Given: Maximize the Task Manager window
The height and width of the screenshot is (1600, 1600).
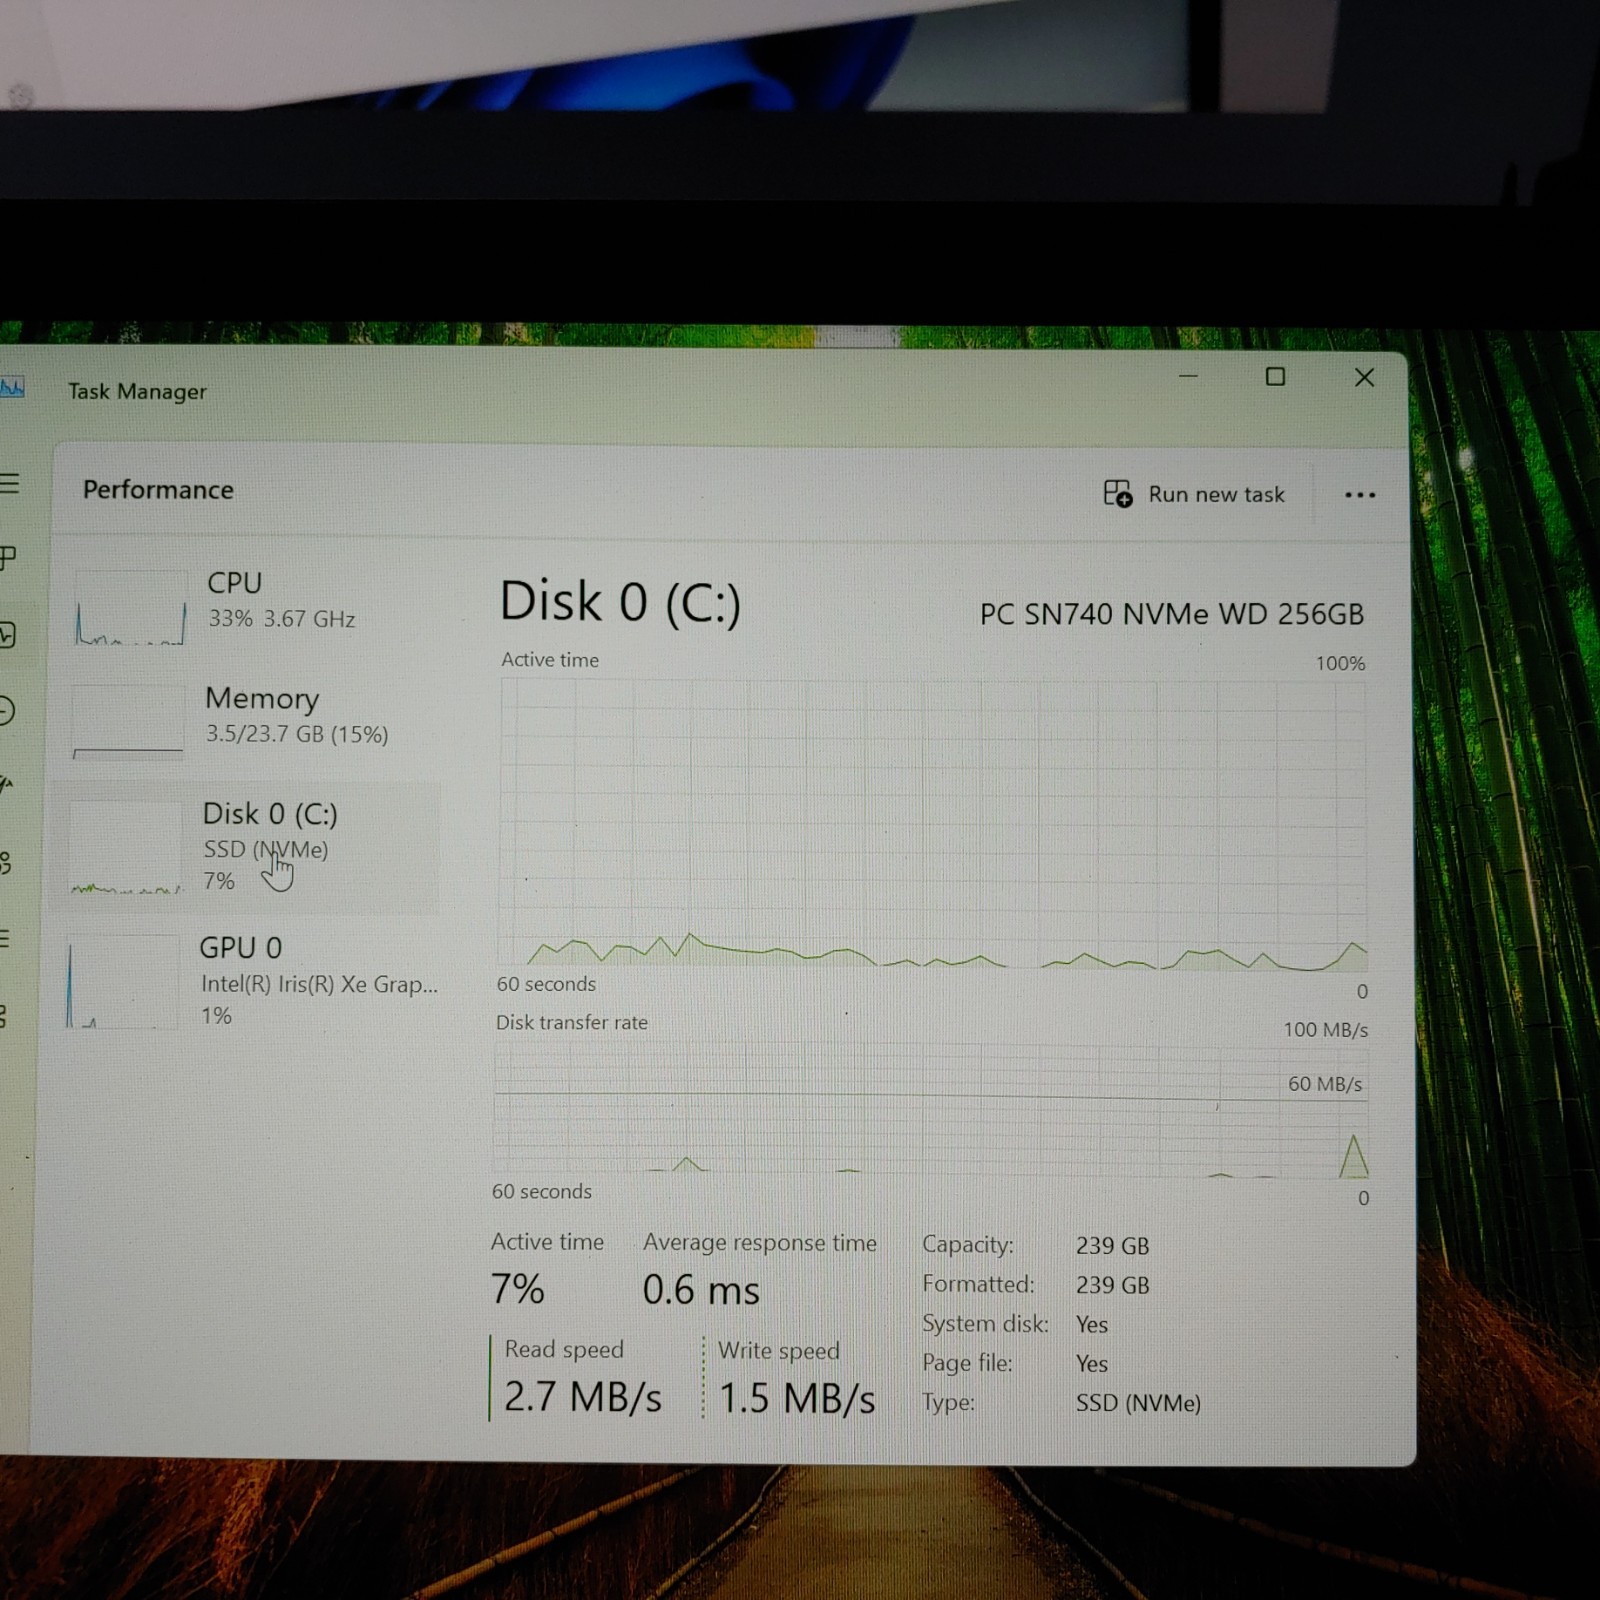Looking at the screenshot, I should point(1275,377).
